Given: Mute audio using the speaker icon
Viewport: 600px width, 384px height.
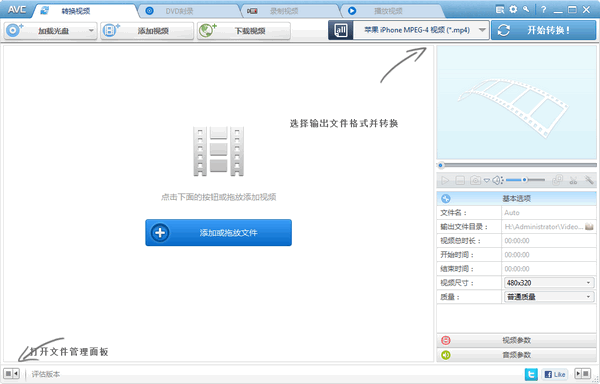Looking at the screenshot, I should 497,180.
